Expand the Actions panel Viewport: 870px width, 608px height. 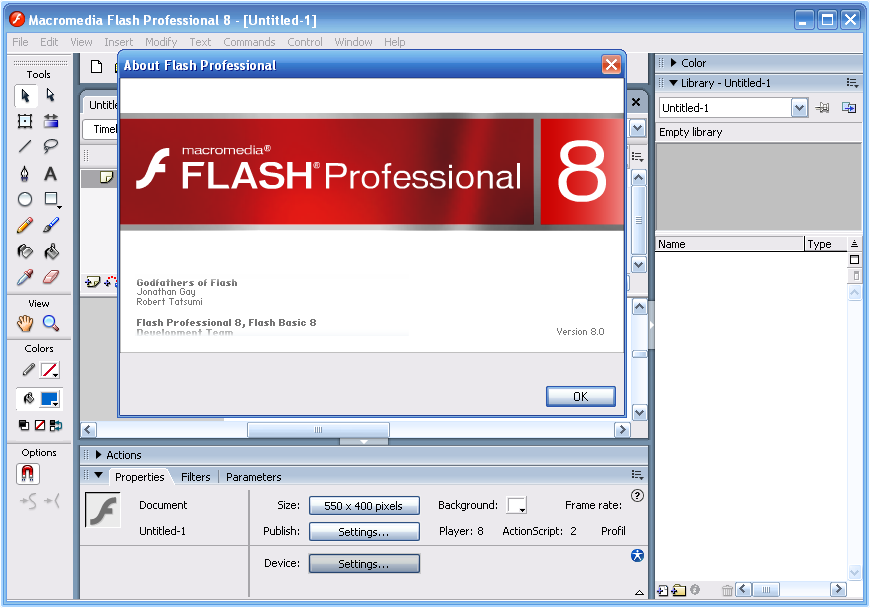click(98, 455)
